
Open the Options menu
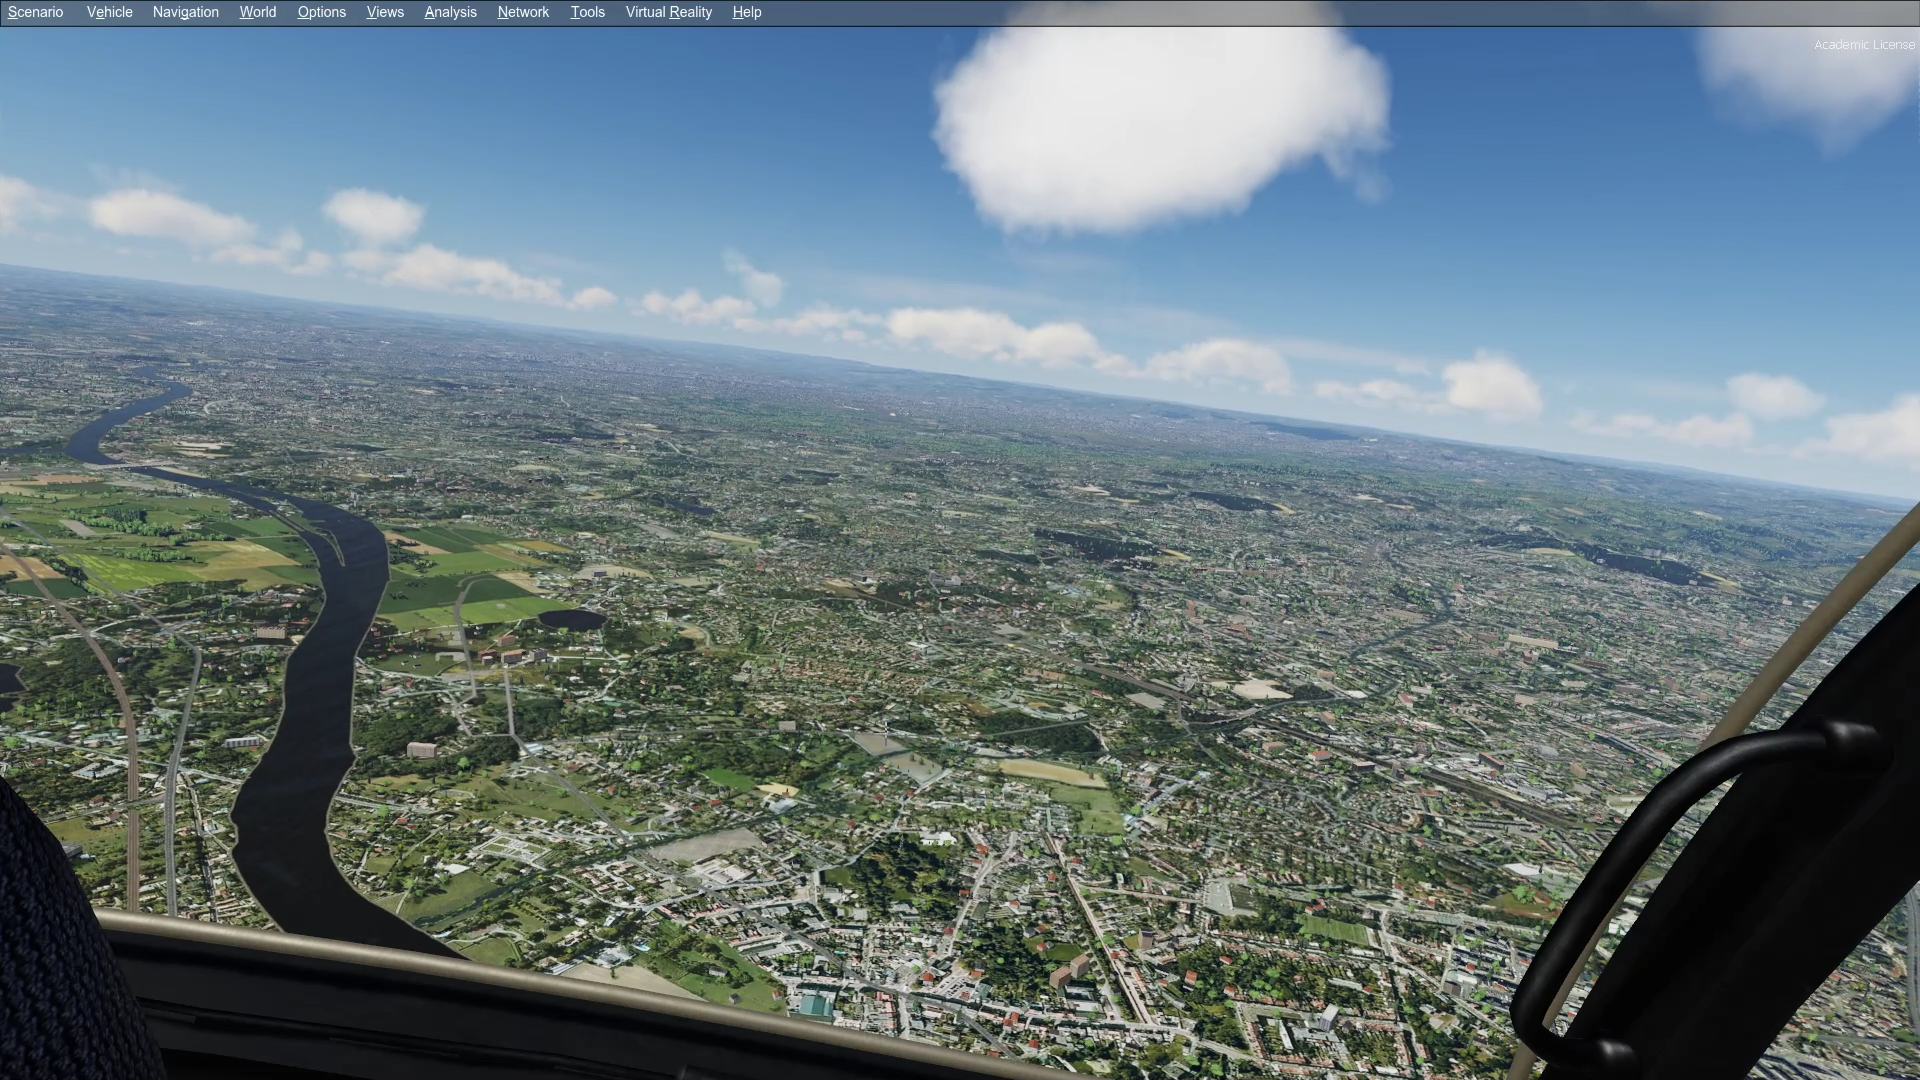click(321, 12)
